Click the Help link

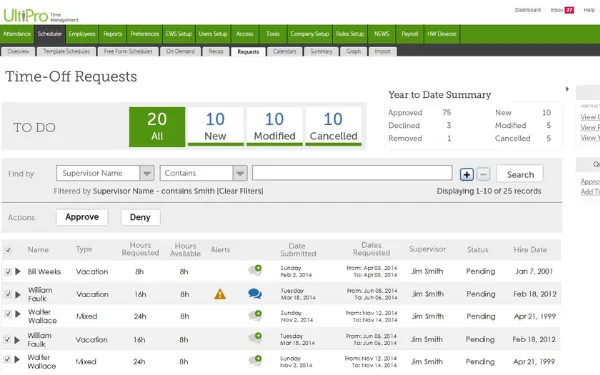pos(589,10)
